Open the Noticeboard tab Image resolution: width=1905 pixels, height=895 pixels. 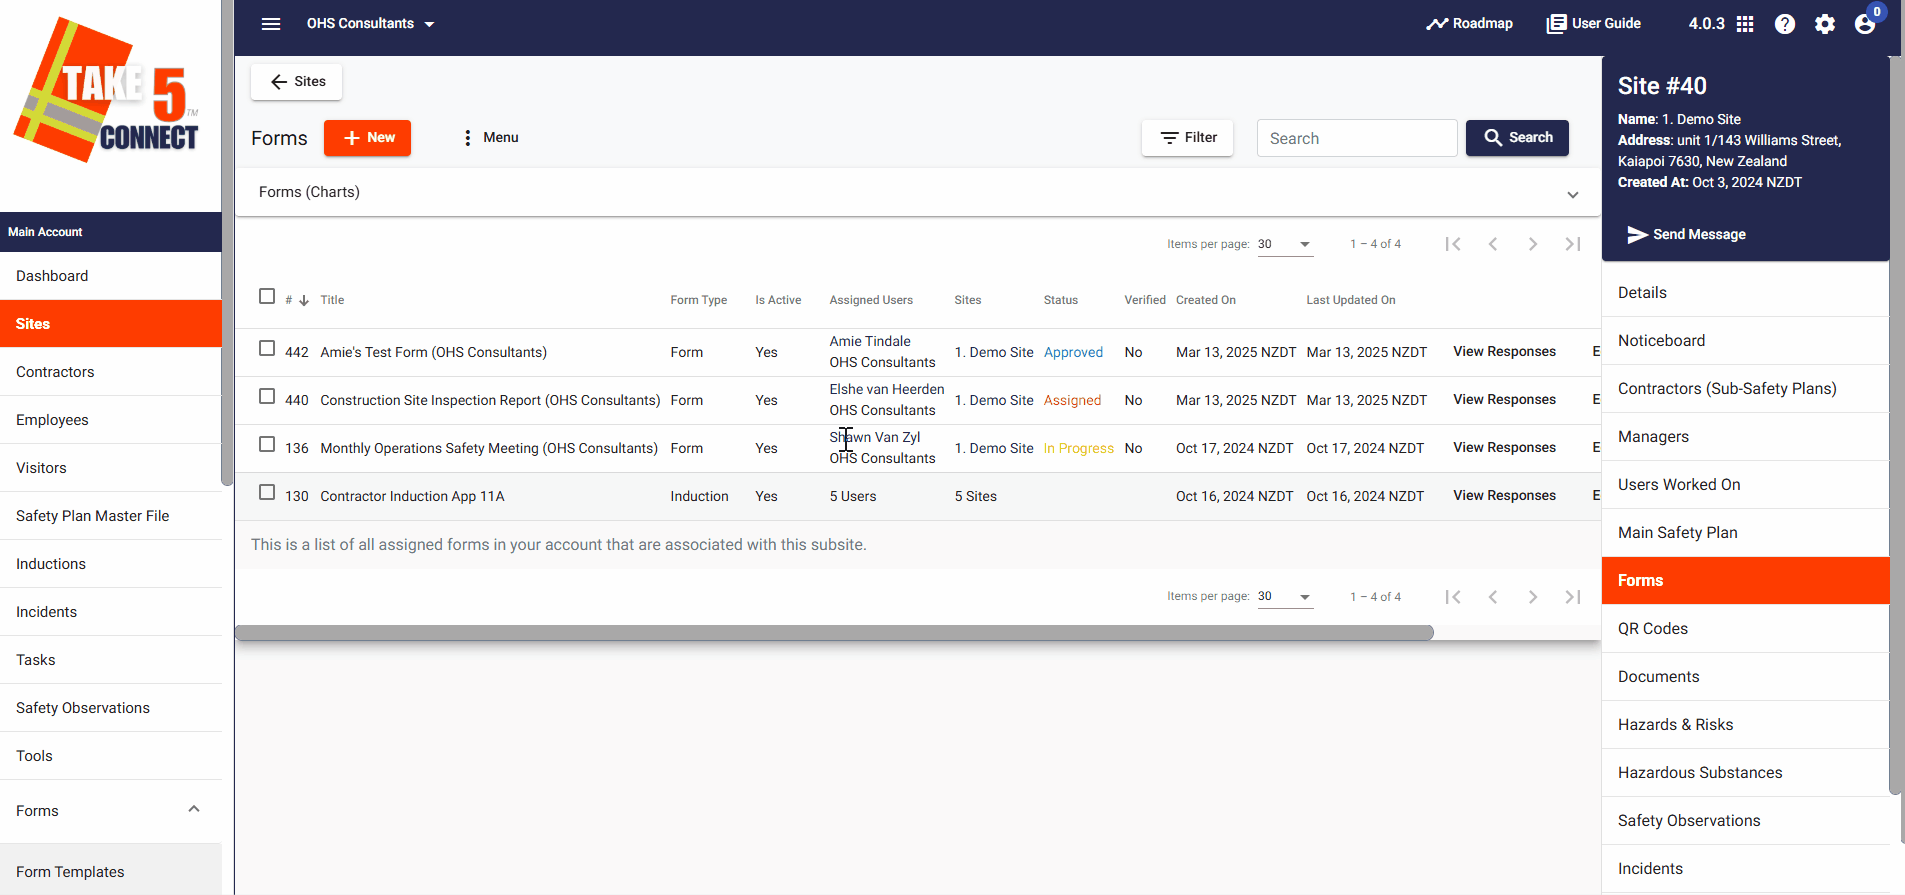tap(1745, 341)
